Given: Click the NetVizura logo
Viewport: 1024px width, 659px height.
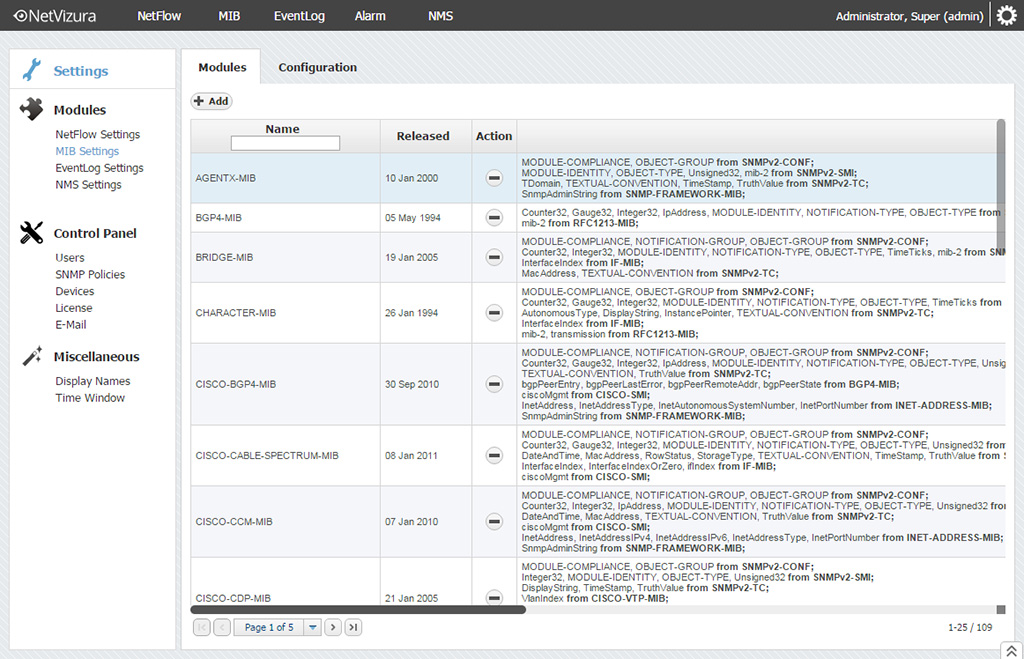Looking at the screenshot, I should (55, 16).
